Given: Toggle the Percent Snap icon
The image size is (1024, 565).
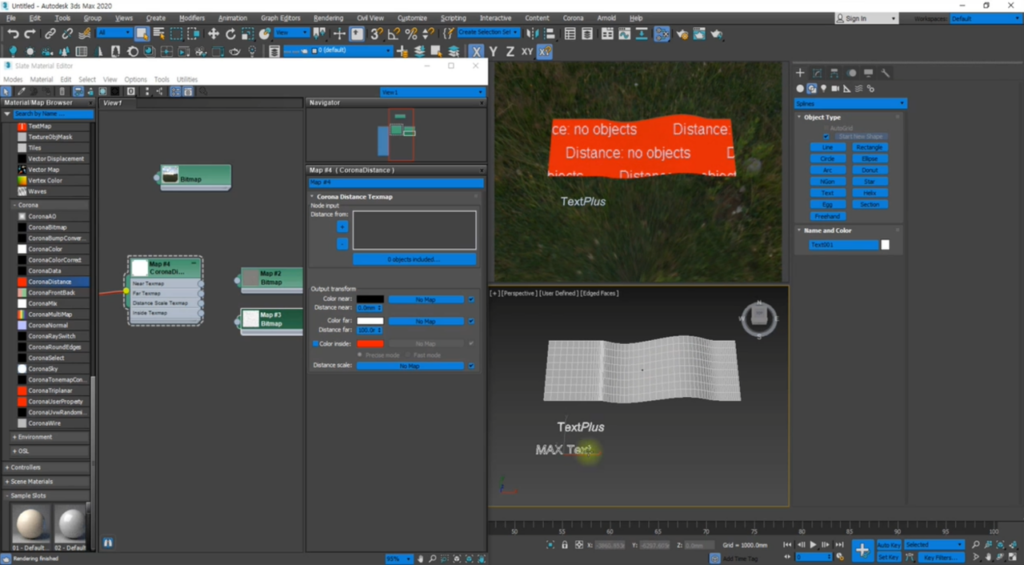Looking at the screenshot, I should [411, 34].
